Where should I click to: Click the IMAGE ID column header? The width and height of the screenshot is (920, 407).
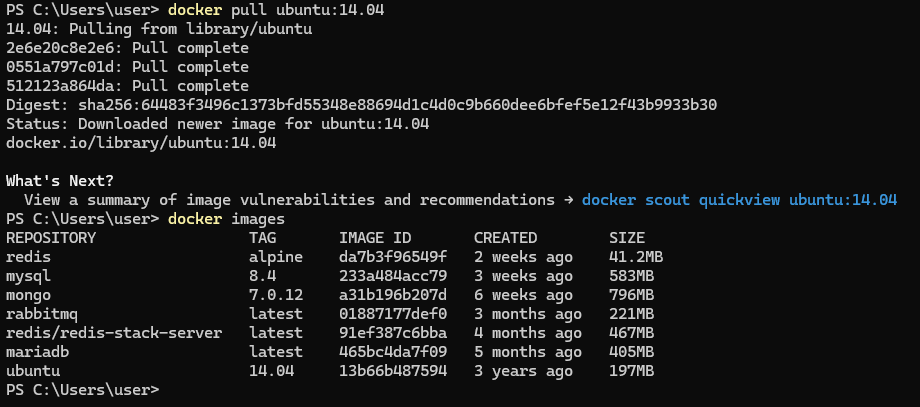pyautogui.click(x=375, y=238)
